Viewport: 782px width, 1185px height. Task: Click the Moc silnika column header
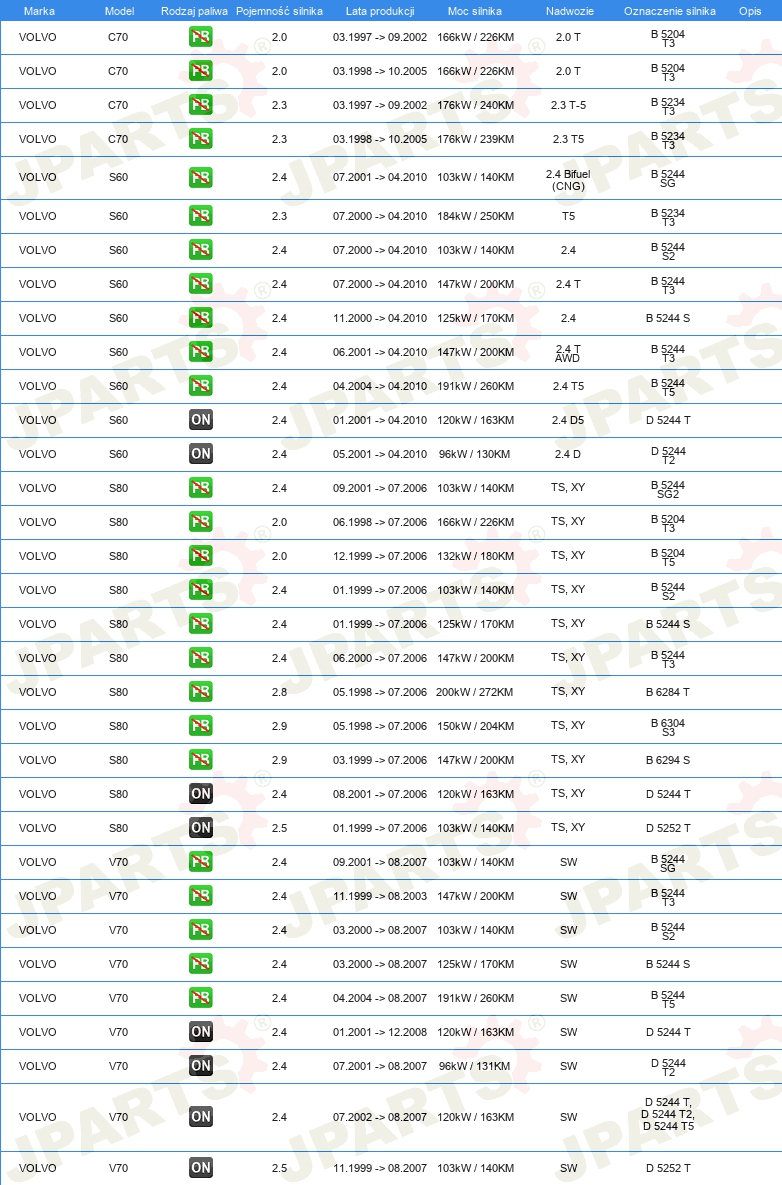[474, 11]
